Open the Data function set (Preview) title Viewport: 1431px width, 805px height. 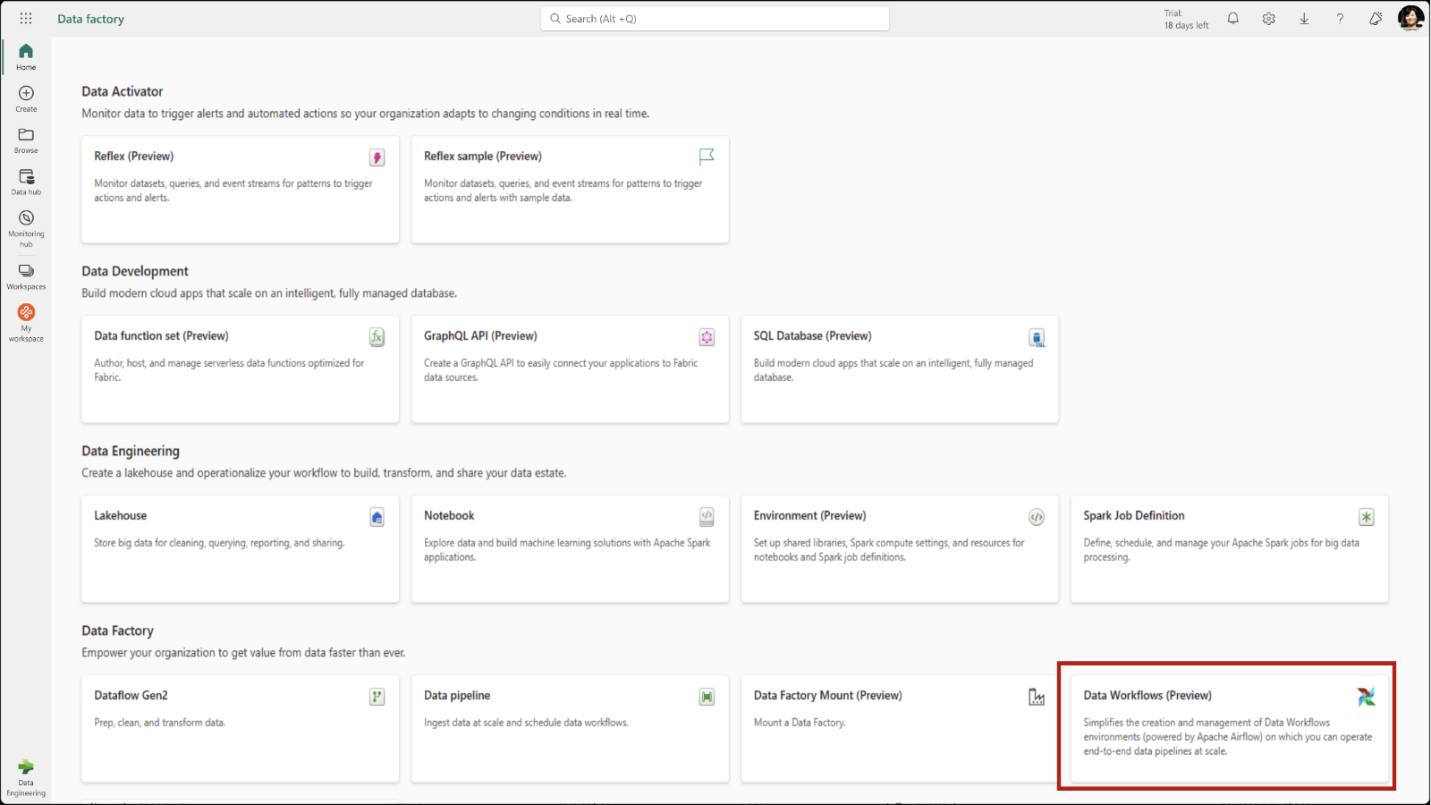pyautogui.click(x=161, y=336)
